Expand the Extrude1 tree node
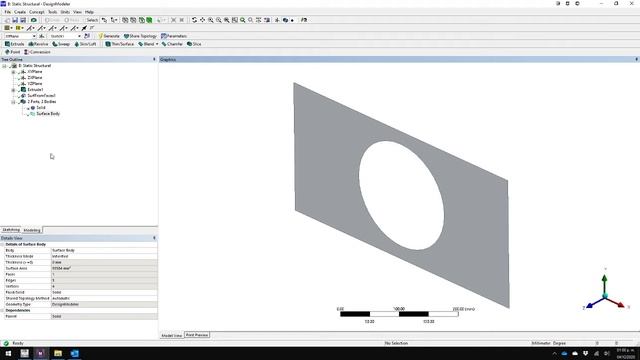Image resolution: width=640 pixels, height=360 pixels. click(13, 90)
